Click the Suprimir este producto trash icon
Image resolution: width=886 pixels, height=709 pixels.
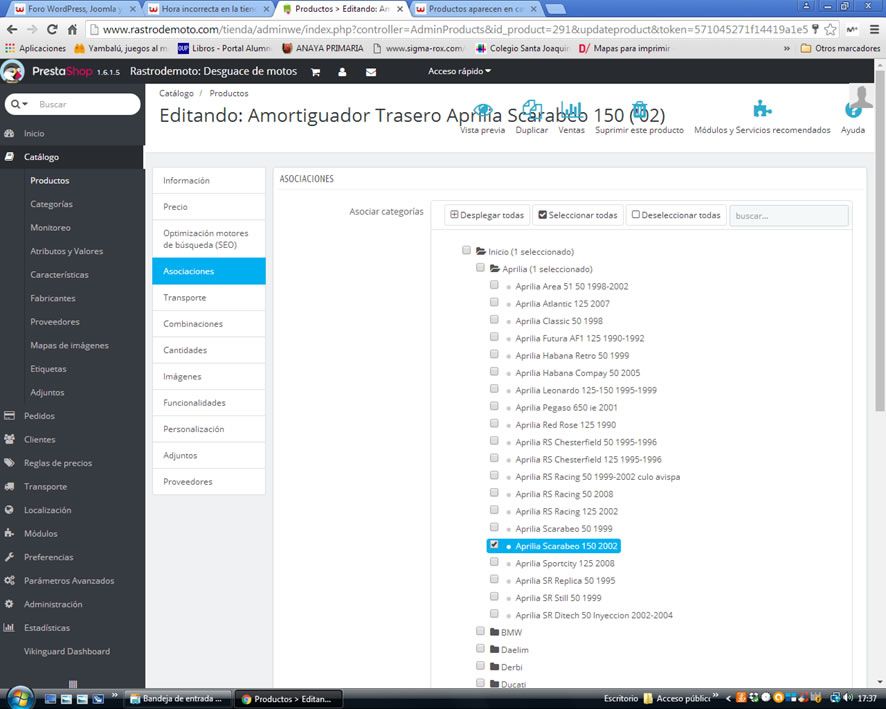coord(639,110)
